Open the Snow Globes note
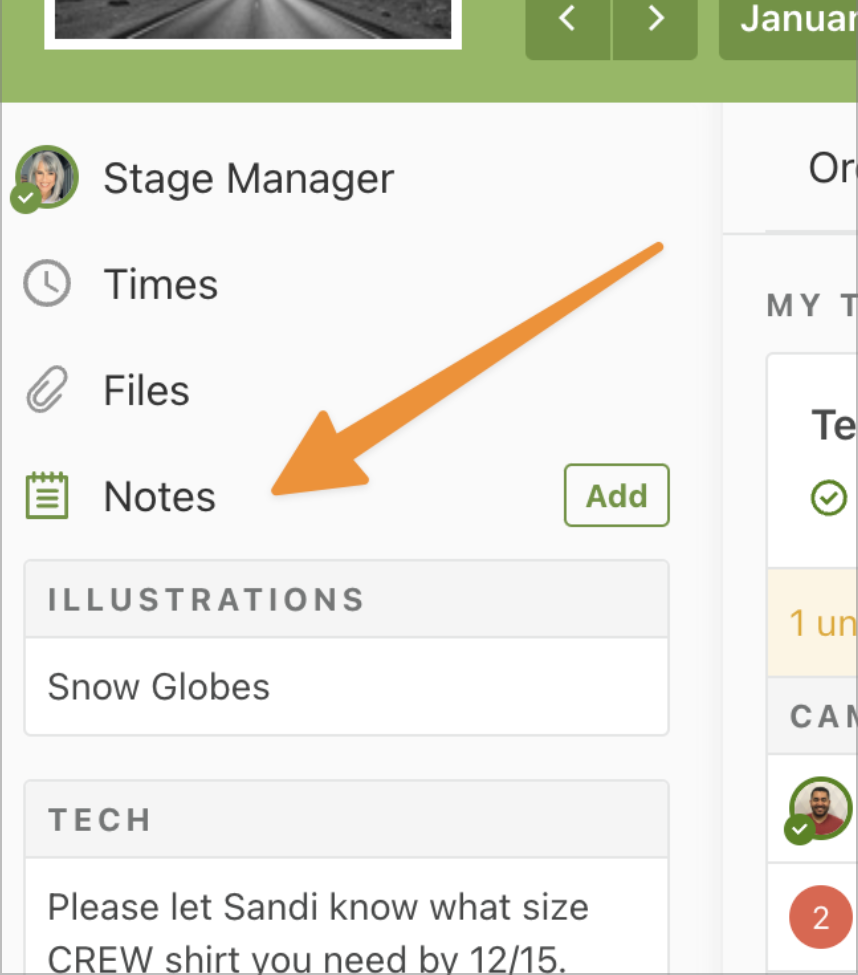Image resolution: width=858 pixels, height=975 pixels. click(x=346, y=687)
